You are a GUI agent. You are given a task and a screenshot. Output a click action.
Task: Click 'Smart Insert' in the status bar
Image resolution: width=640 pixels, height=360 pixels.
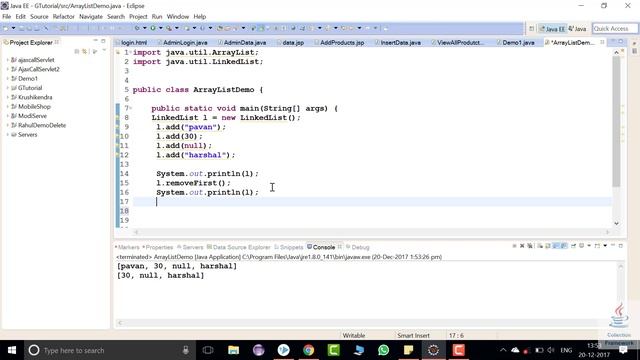(x=413, y=336)
